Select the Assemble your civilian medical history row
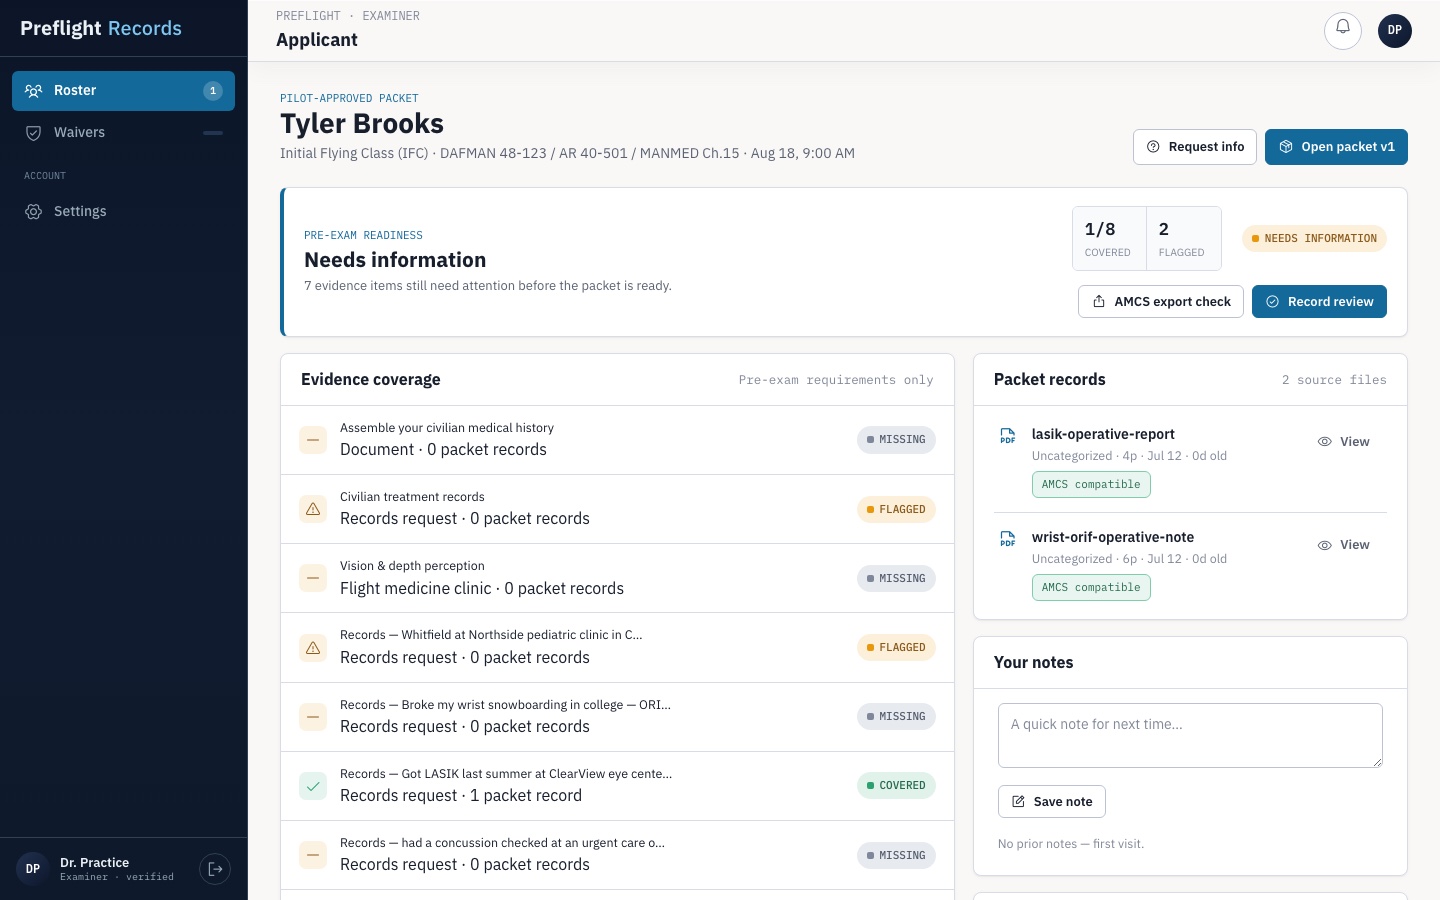The width and height of the screenshot is (1440, 900). point(617,440)
